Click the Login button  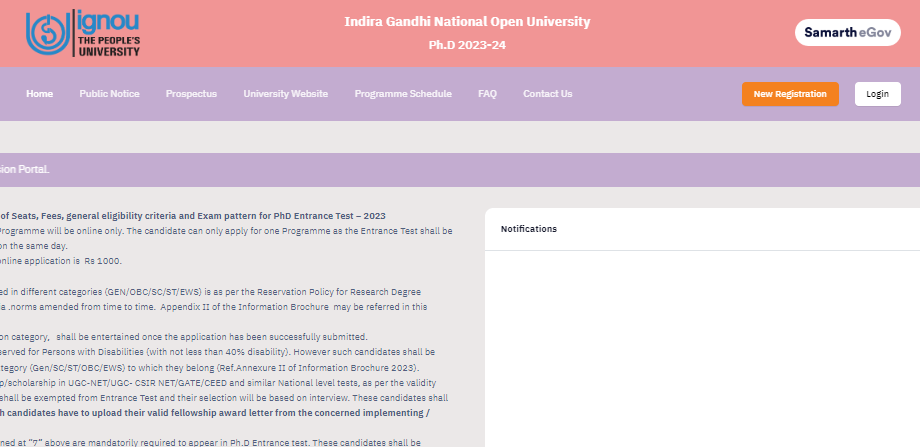coord(877,94)
